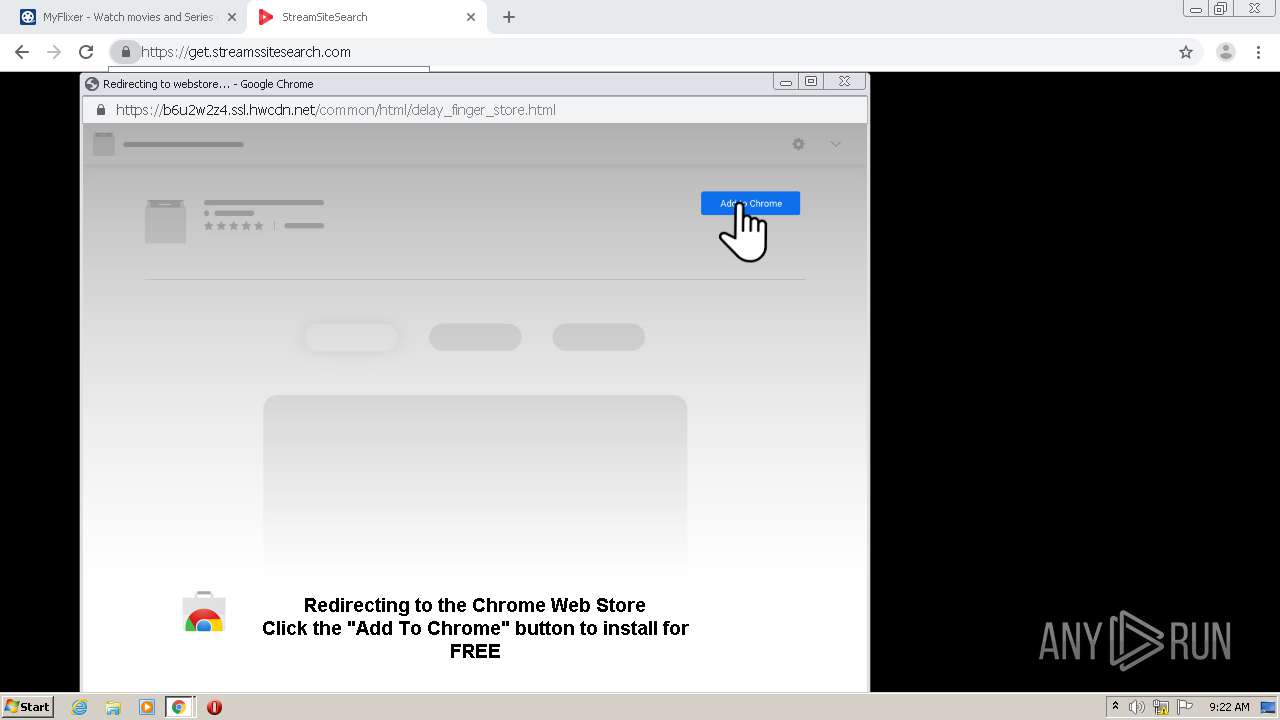Minimize the Redirecting to webstore popup
This screenshot has height=720, width=1280.
786,82
